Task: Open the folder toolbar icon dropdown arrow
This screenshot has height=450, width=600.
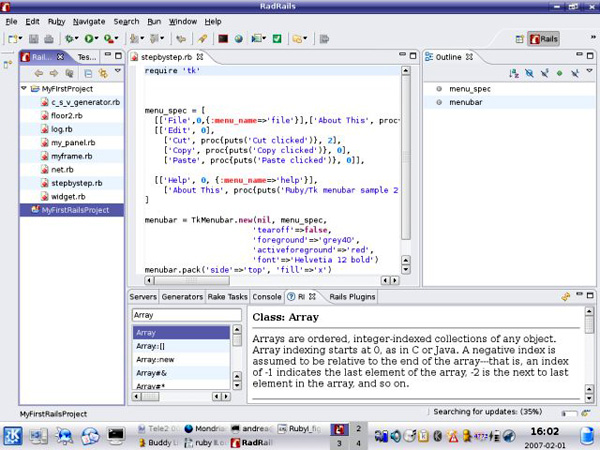Action: click(x=305, y=38)
